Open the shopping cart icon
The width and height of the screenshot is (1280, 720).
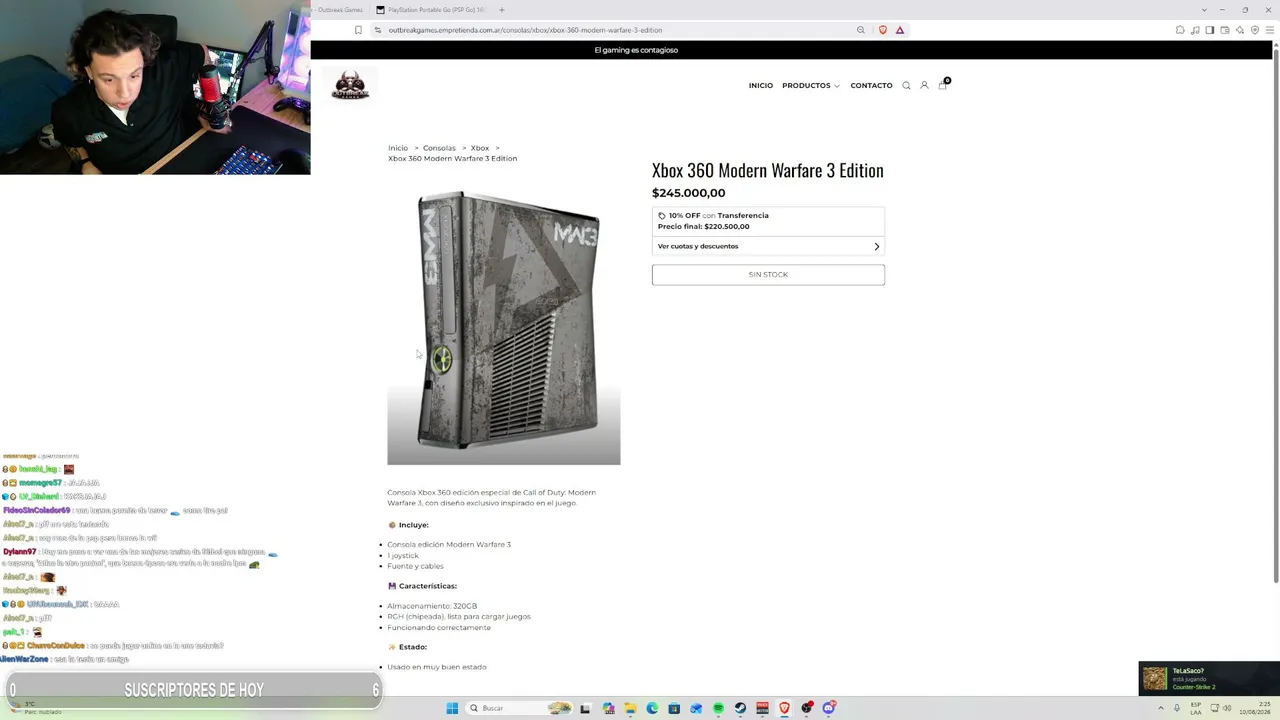(943, 84)
